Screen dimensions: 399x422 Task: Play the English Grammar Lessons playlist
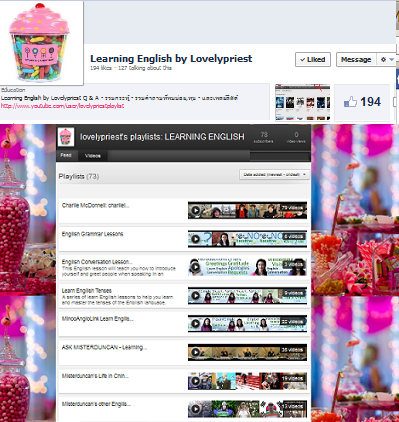(196, 239)
